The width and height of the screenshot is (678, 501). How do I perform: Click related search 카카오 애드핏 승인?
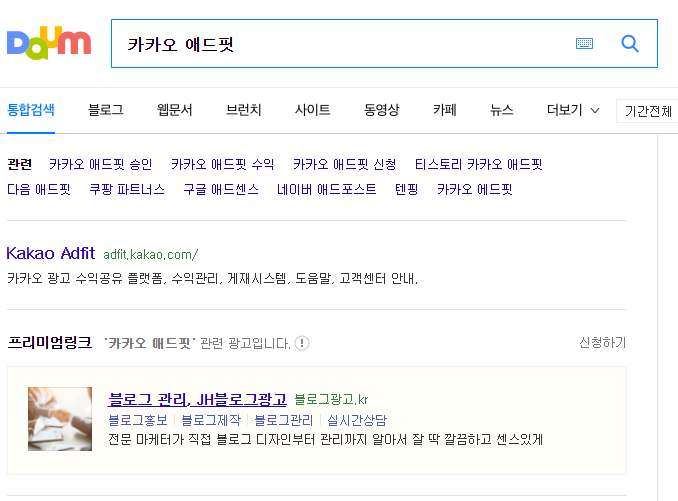click(100, 164)
